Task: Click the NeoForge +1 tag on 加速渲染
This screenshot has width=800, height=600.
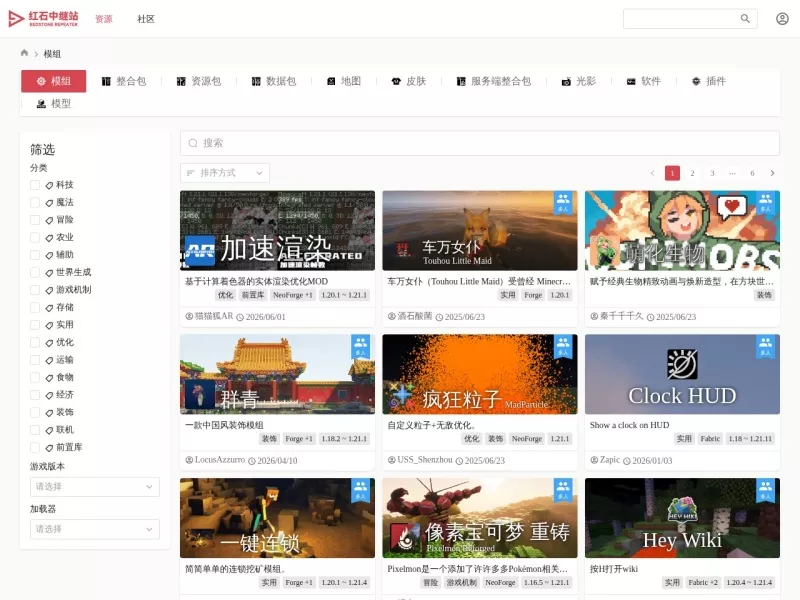Action: click(293, 295)
